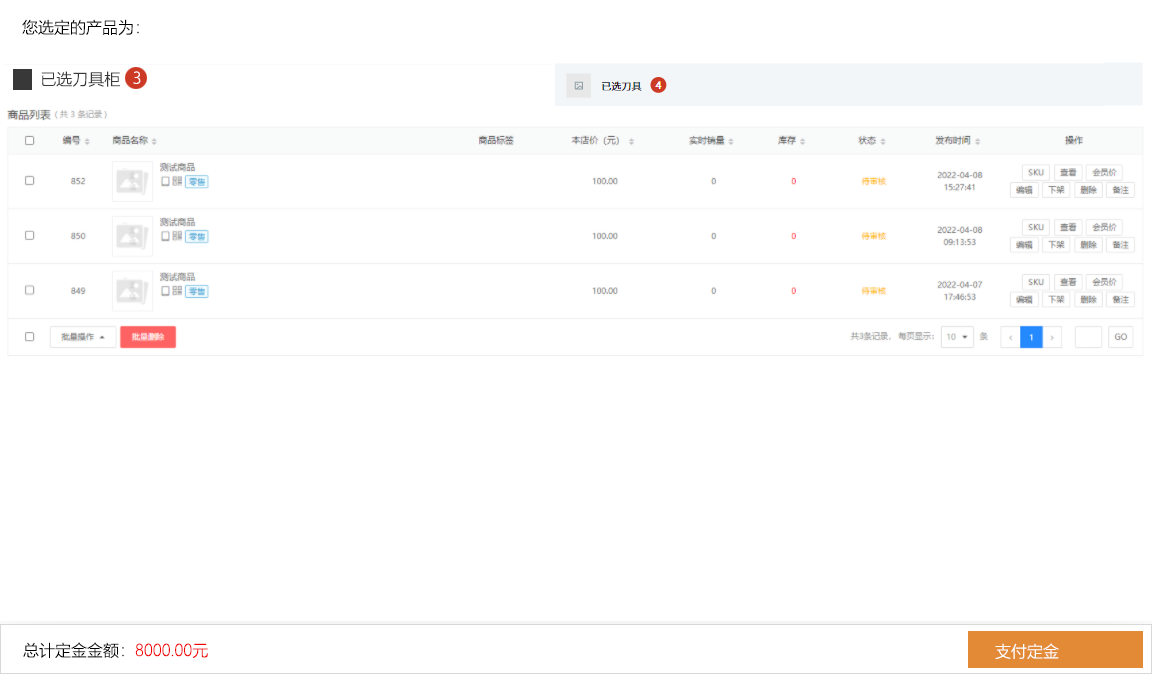The image size is (1152, 674).
Task: Switch to the 已选刀具 tab
Action: 621,86
